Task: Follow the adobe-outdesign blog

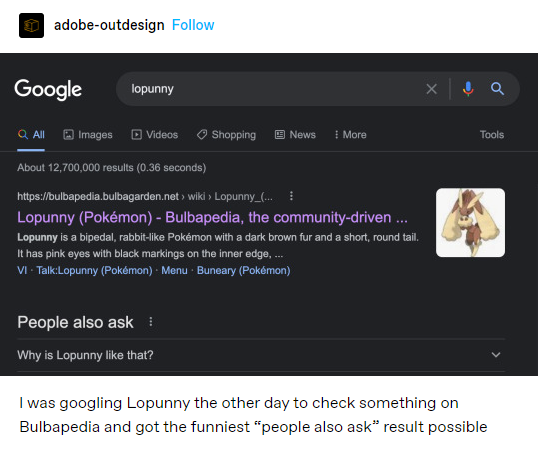Action: point(193,25)
